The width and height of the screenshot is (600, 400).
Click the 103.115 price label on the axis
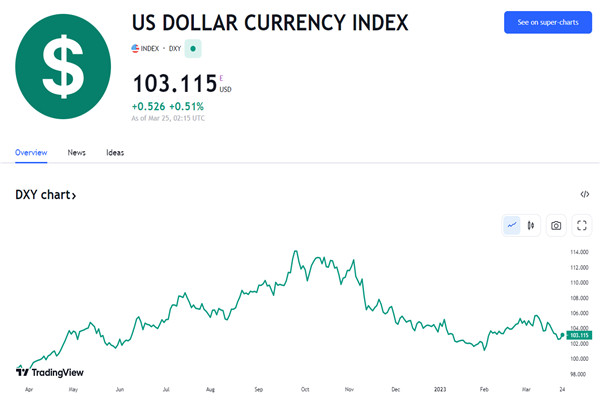[579, 335]
